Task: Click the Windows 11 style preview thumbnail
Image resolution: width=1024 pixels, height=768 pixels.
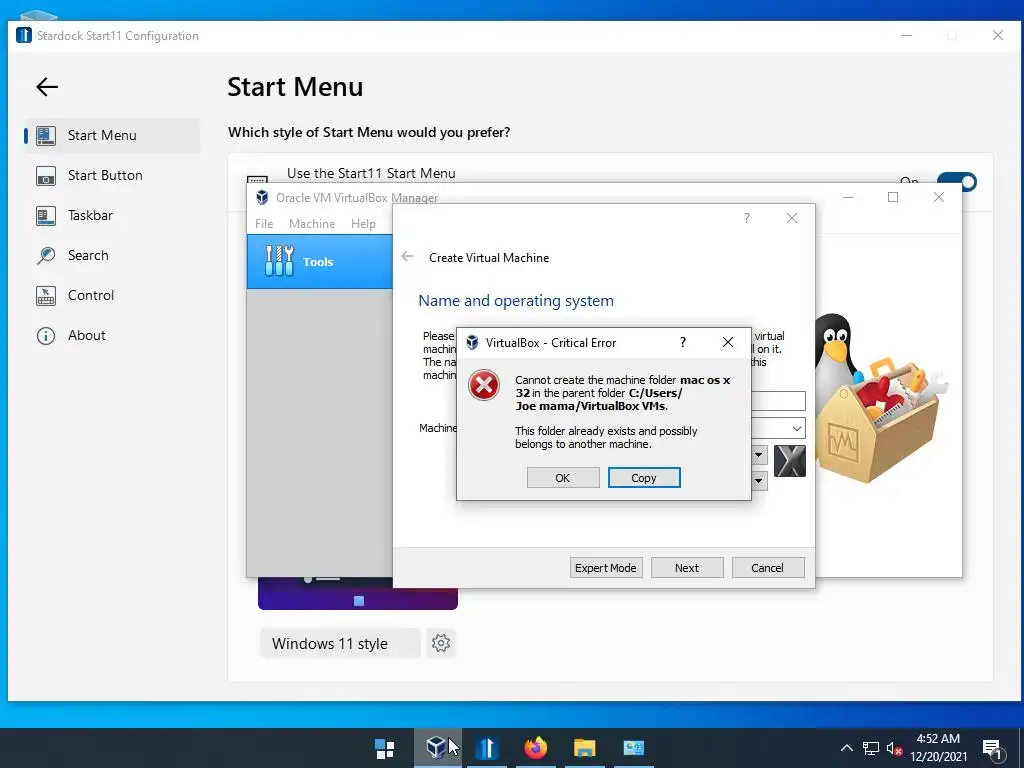Action: click(x=358, y=593)
